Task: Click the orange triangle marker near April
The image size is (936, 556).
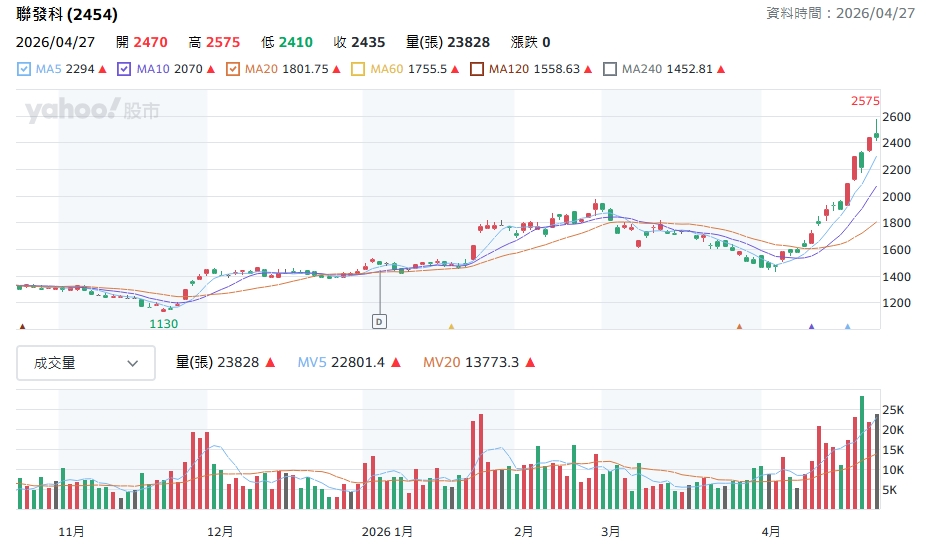Action: pyautogui.click(x=739, y=326)
